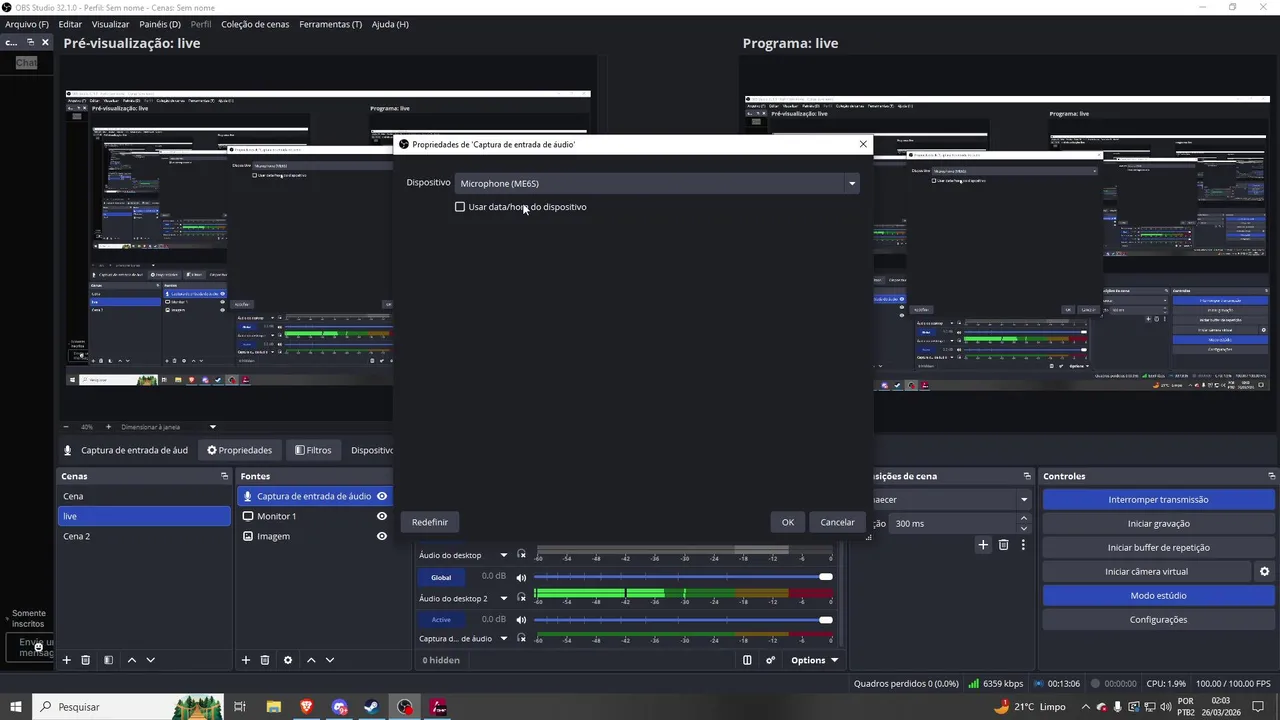Open the Áudio do desktop 2 dropdown arrow
Screen dimensions: 1280x720
(504, 598)
